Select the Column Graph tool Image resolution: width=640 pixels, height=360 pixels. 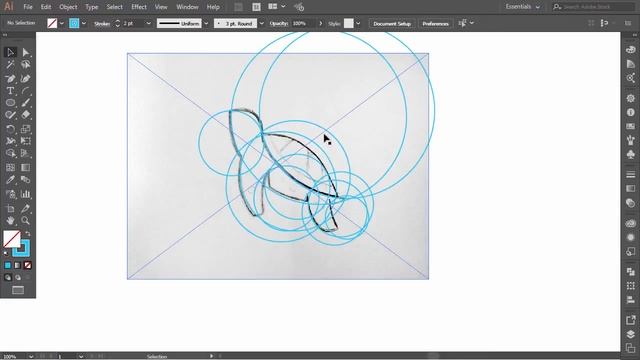pyautogui.click(x=25, y=194)
